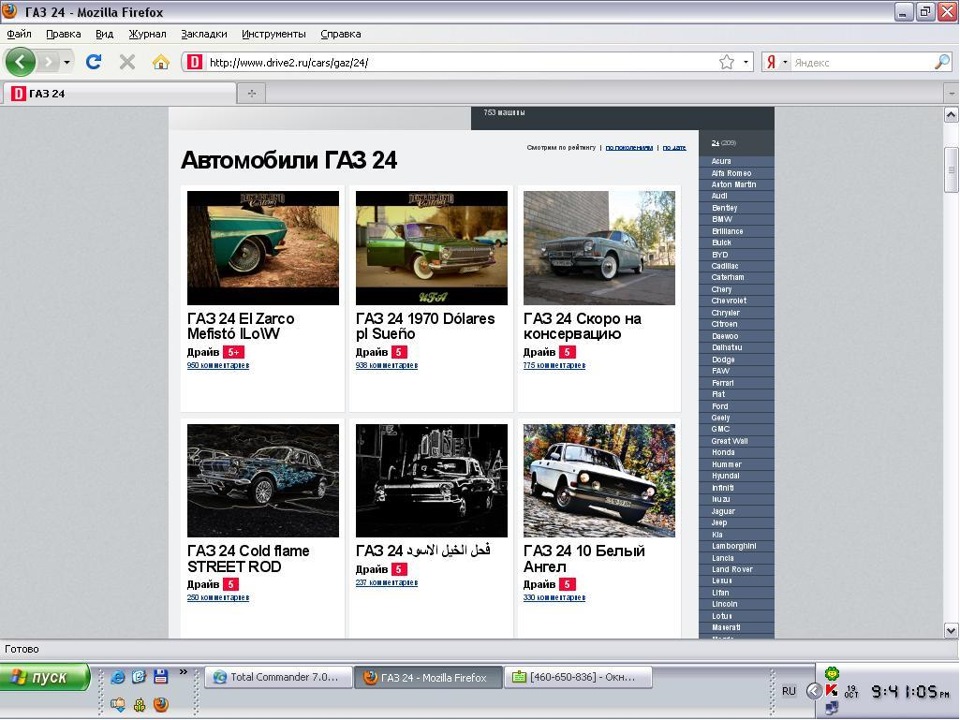The image size is (960, 720).
Task: Click the green flower ICQ tray icon
Action: [831, 674]
